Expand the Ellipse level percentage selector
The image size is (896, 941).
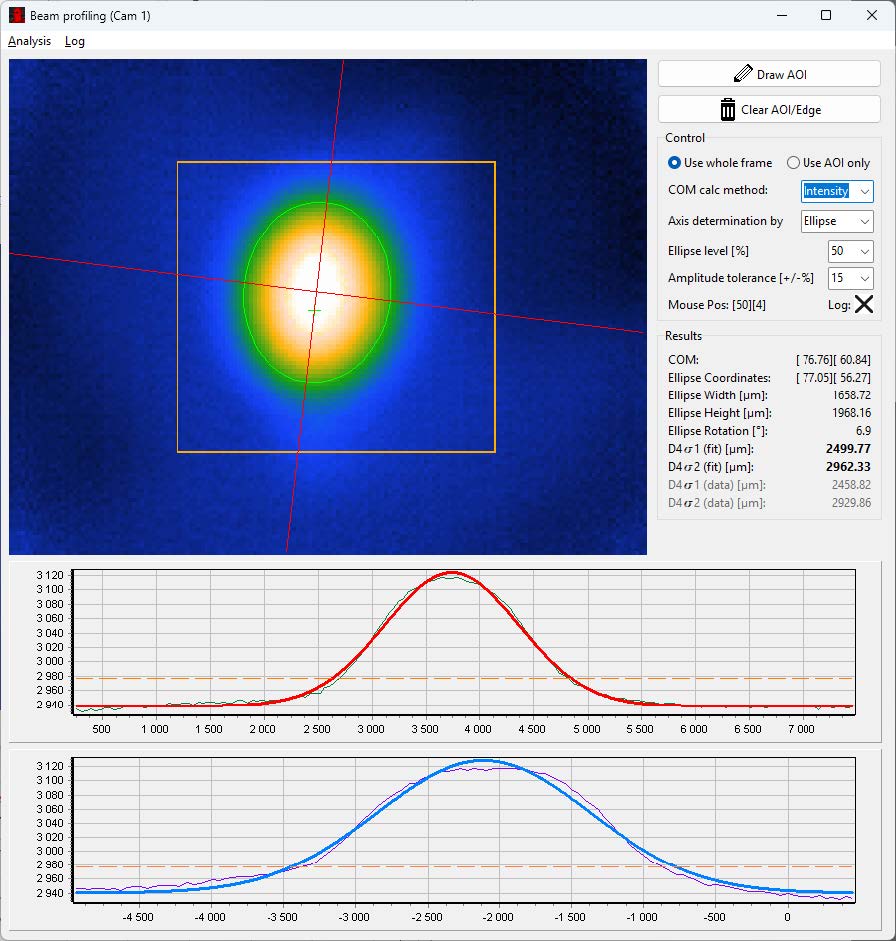862,251
